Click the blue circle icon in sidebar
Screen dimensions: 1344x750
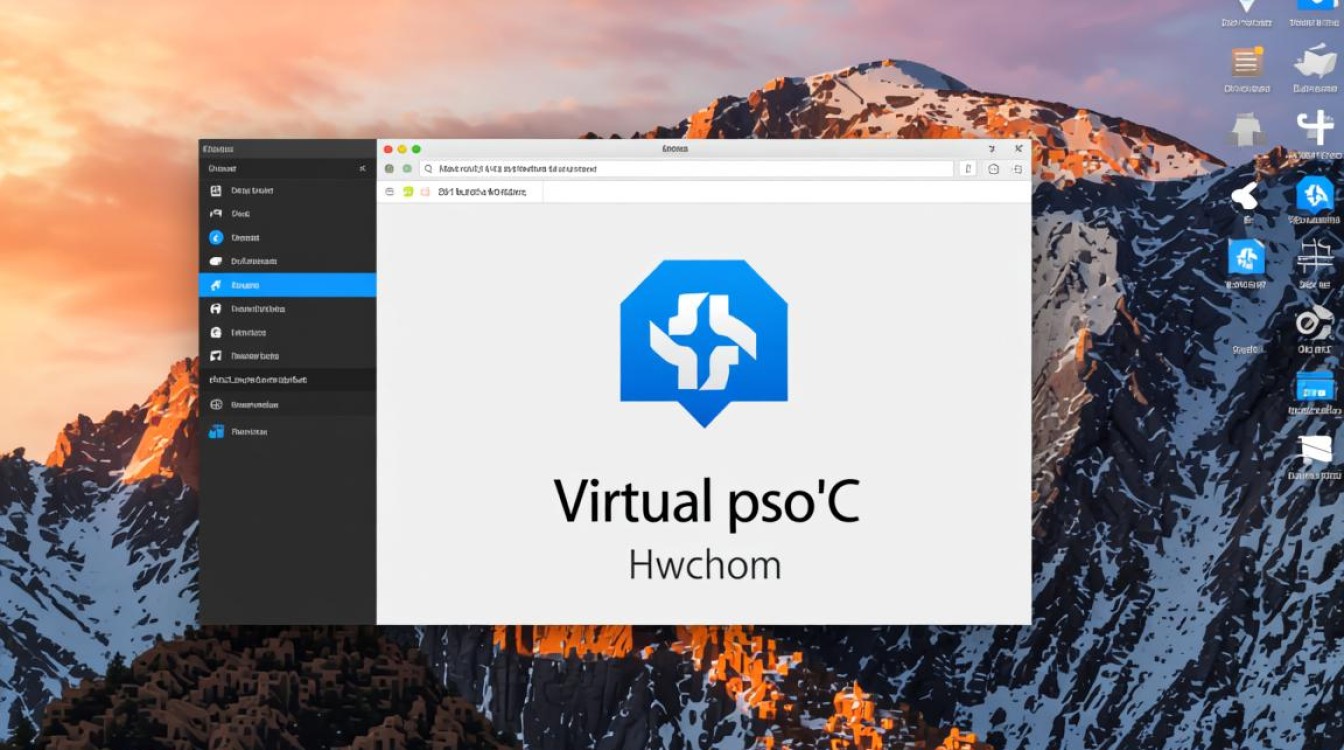coord(215,238)
